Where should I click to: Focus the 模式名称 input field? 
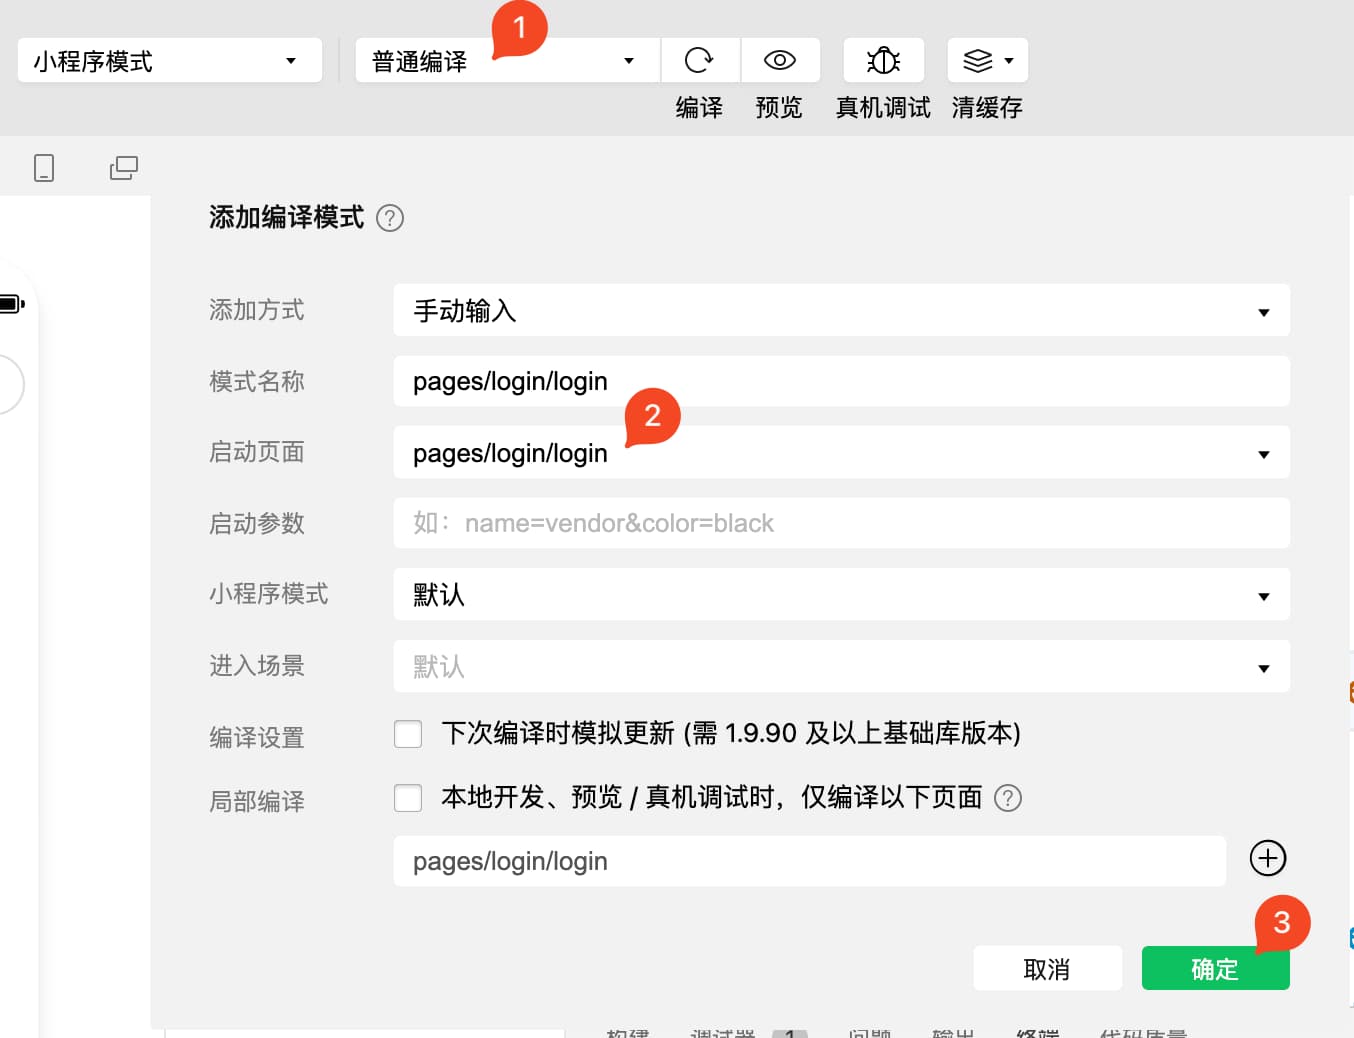tap(841, 381)
